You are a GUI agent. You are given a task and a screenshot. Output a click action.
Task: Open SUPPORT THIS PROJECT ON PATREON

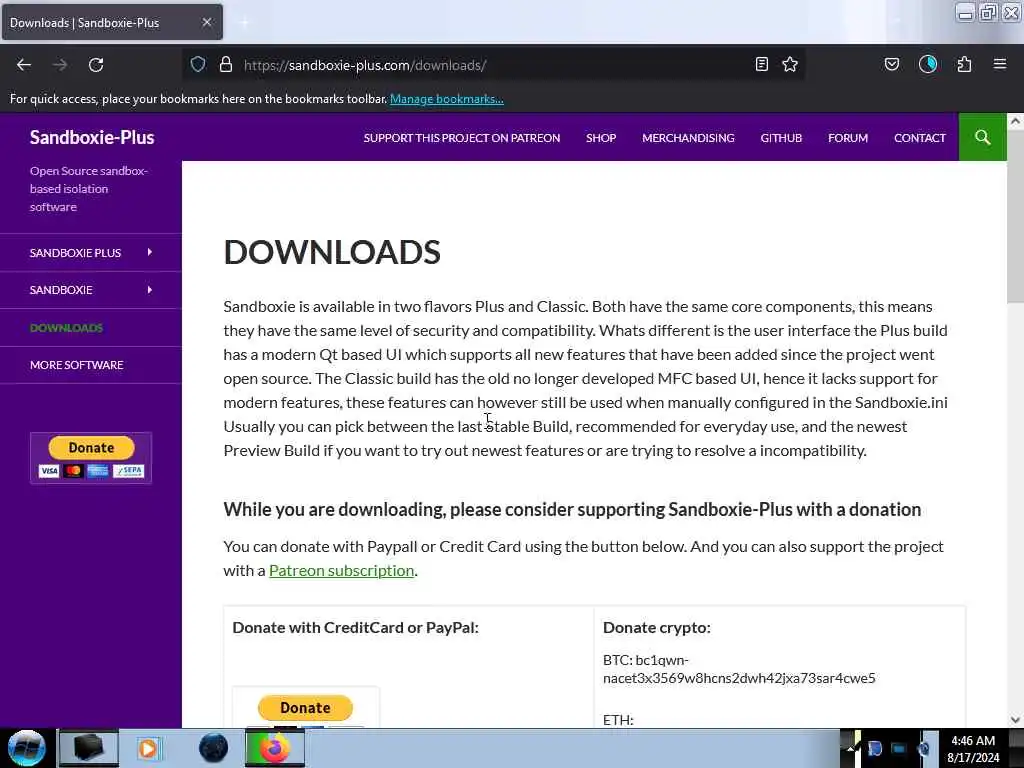[462, 138]
